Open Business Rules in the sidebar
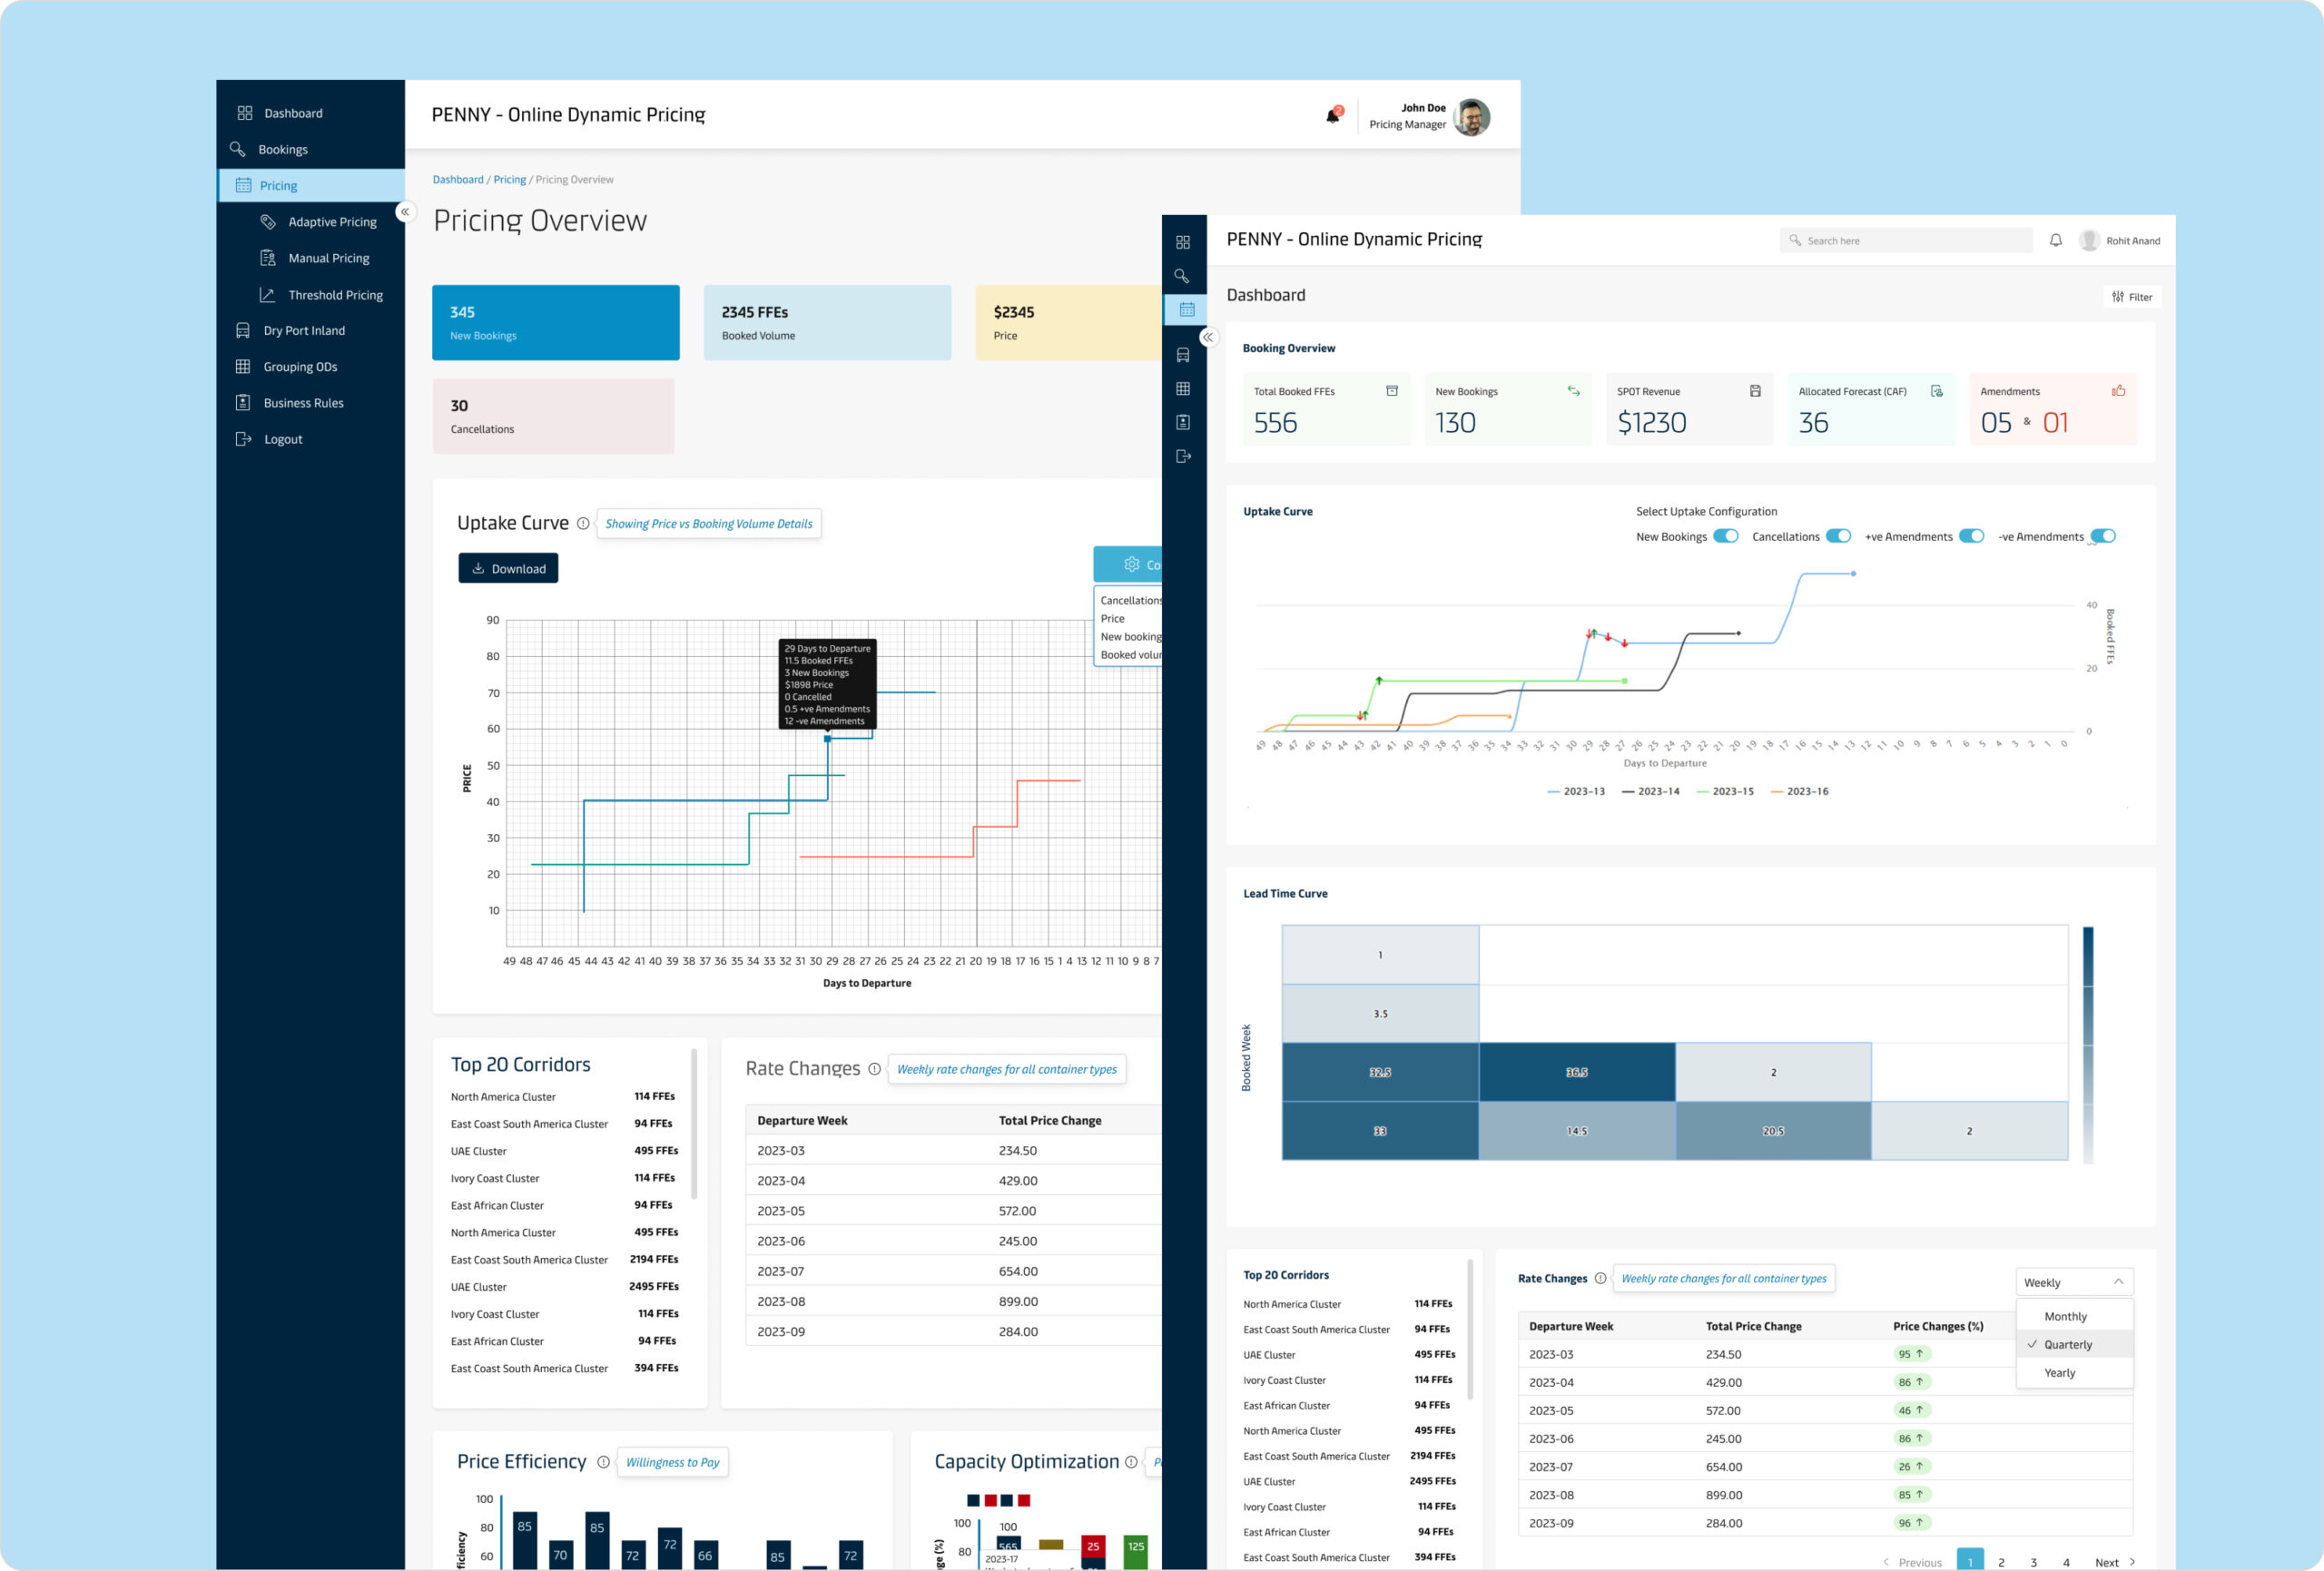The height and width of the screenshot is (1571, 2324). pos(303,403)
